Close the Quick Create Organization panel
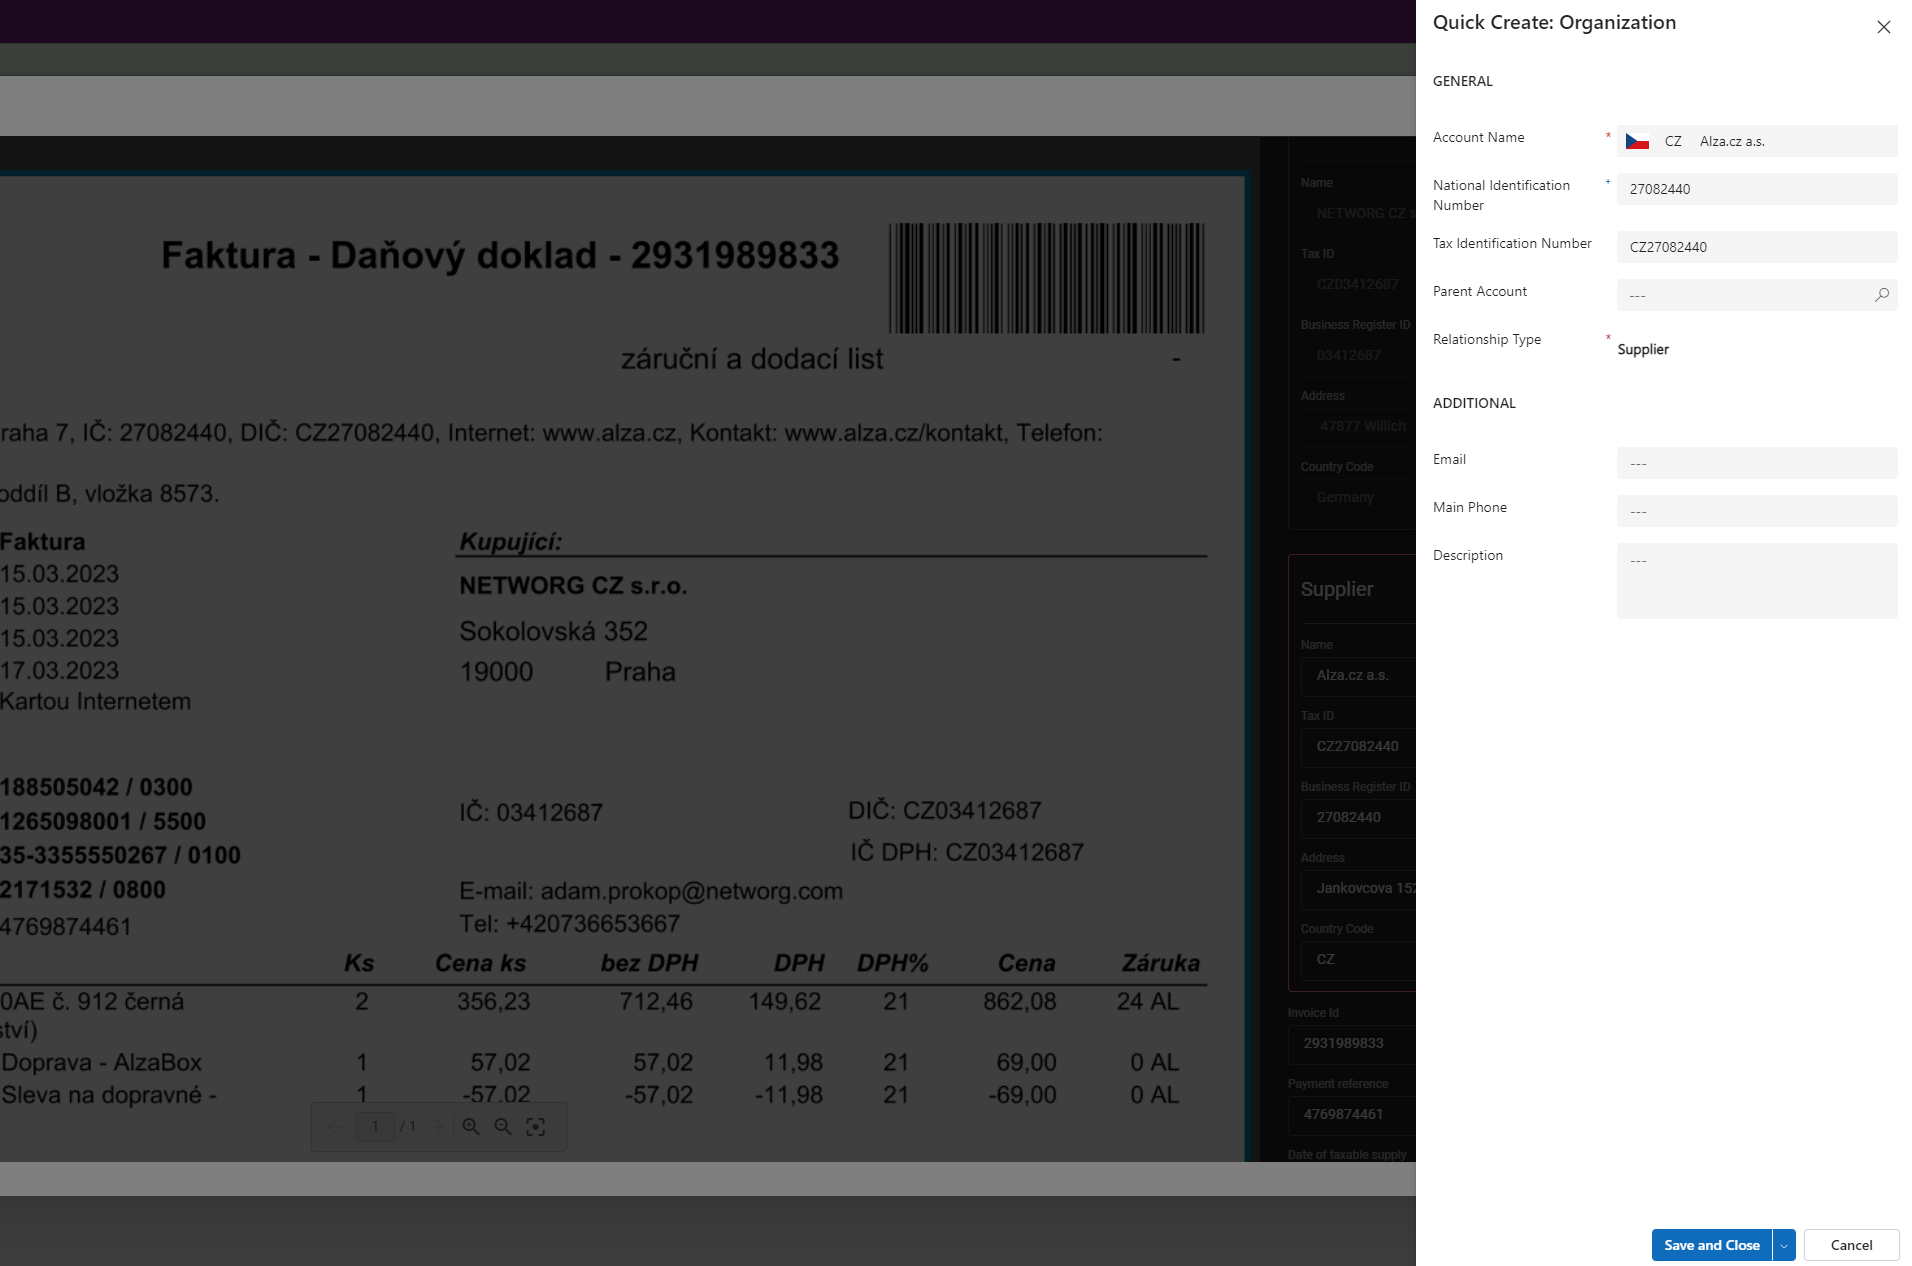This screenshot has width=1912, height=1266. pyautogui.click(x=1883, y=27)
